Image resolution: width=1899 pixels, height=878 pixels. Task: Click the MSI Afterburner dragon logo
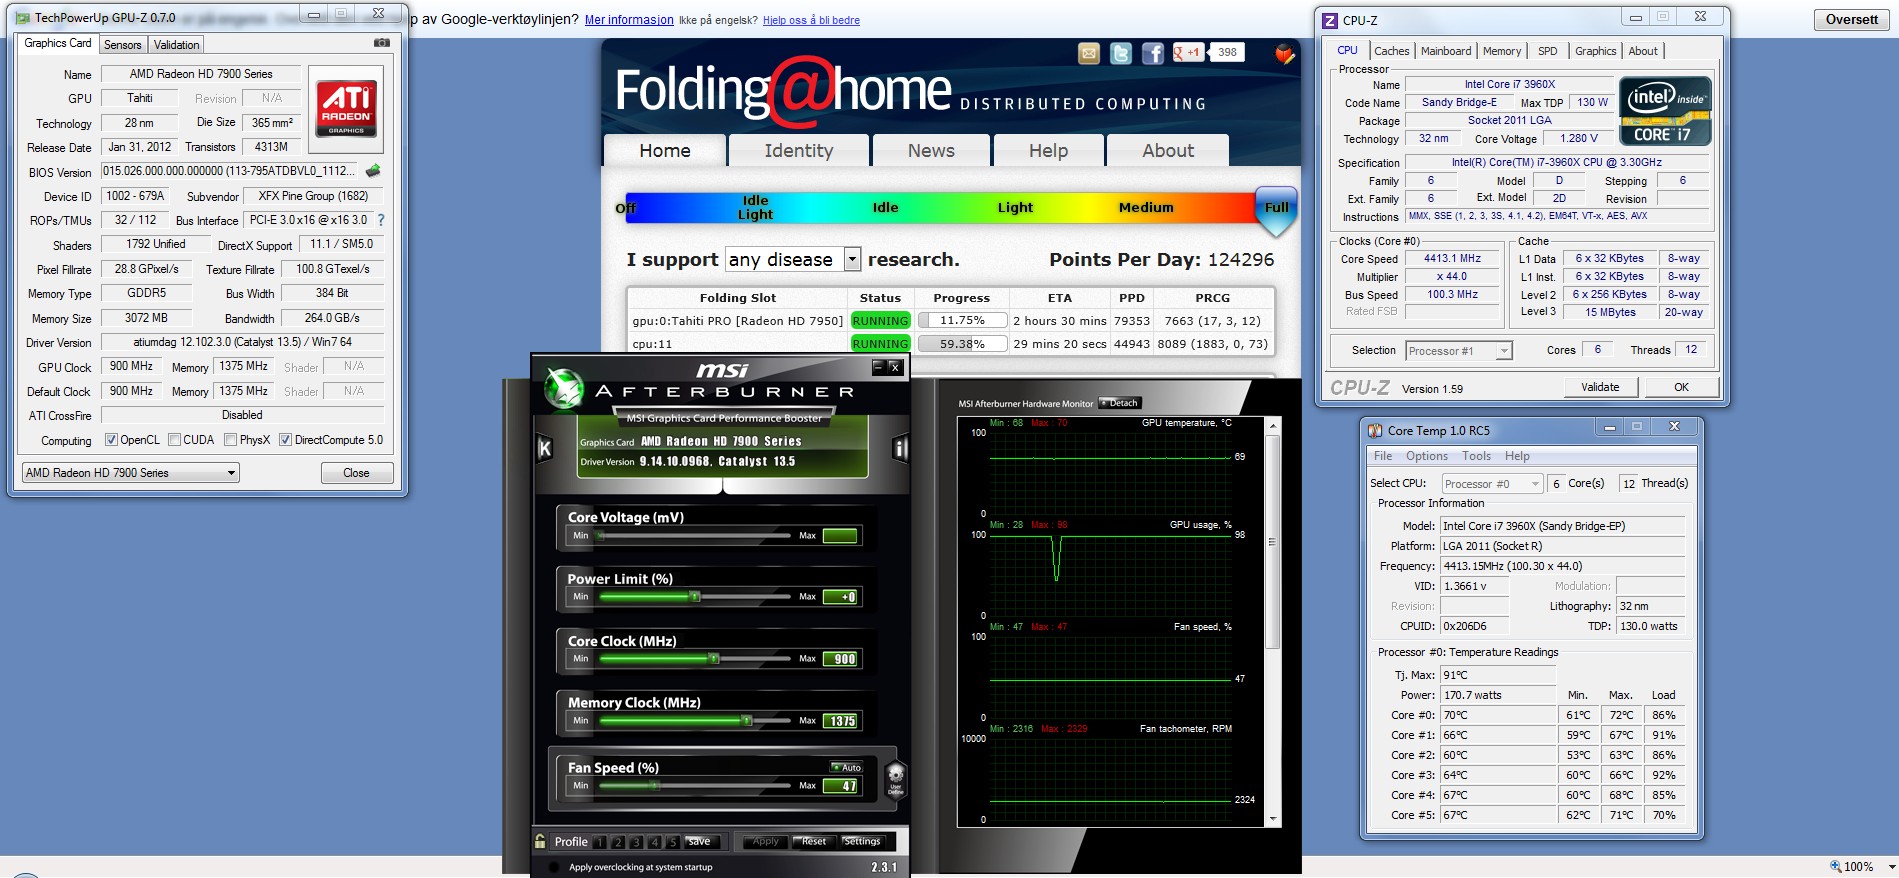(564, 388)
